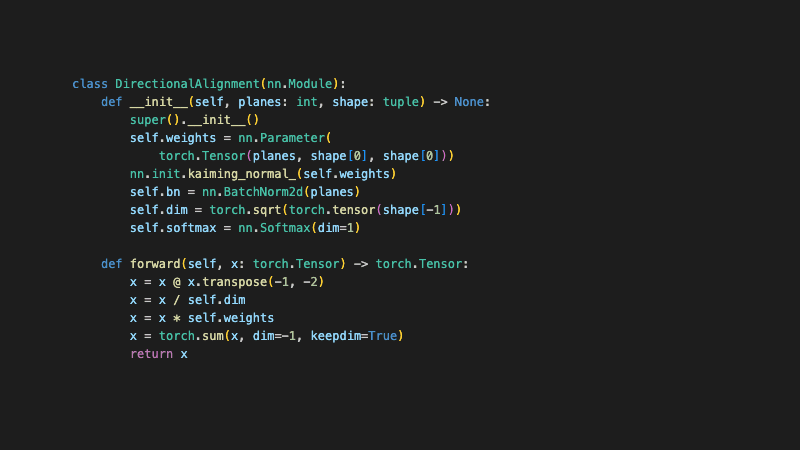Click the kaiming_normal_ function name

(x=242, y=174)
